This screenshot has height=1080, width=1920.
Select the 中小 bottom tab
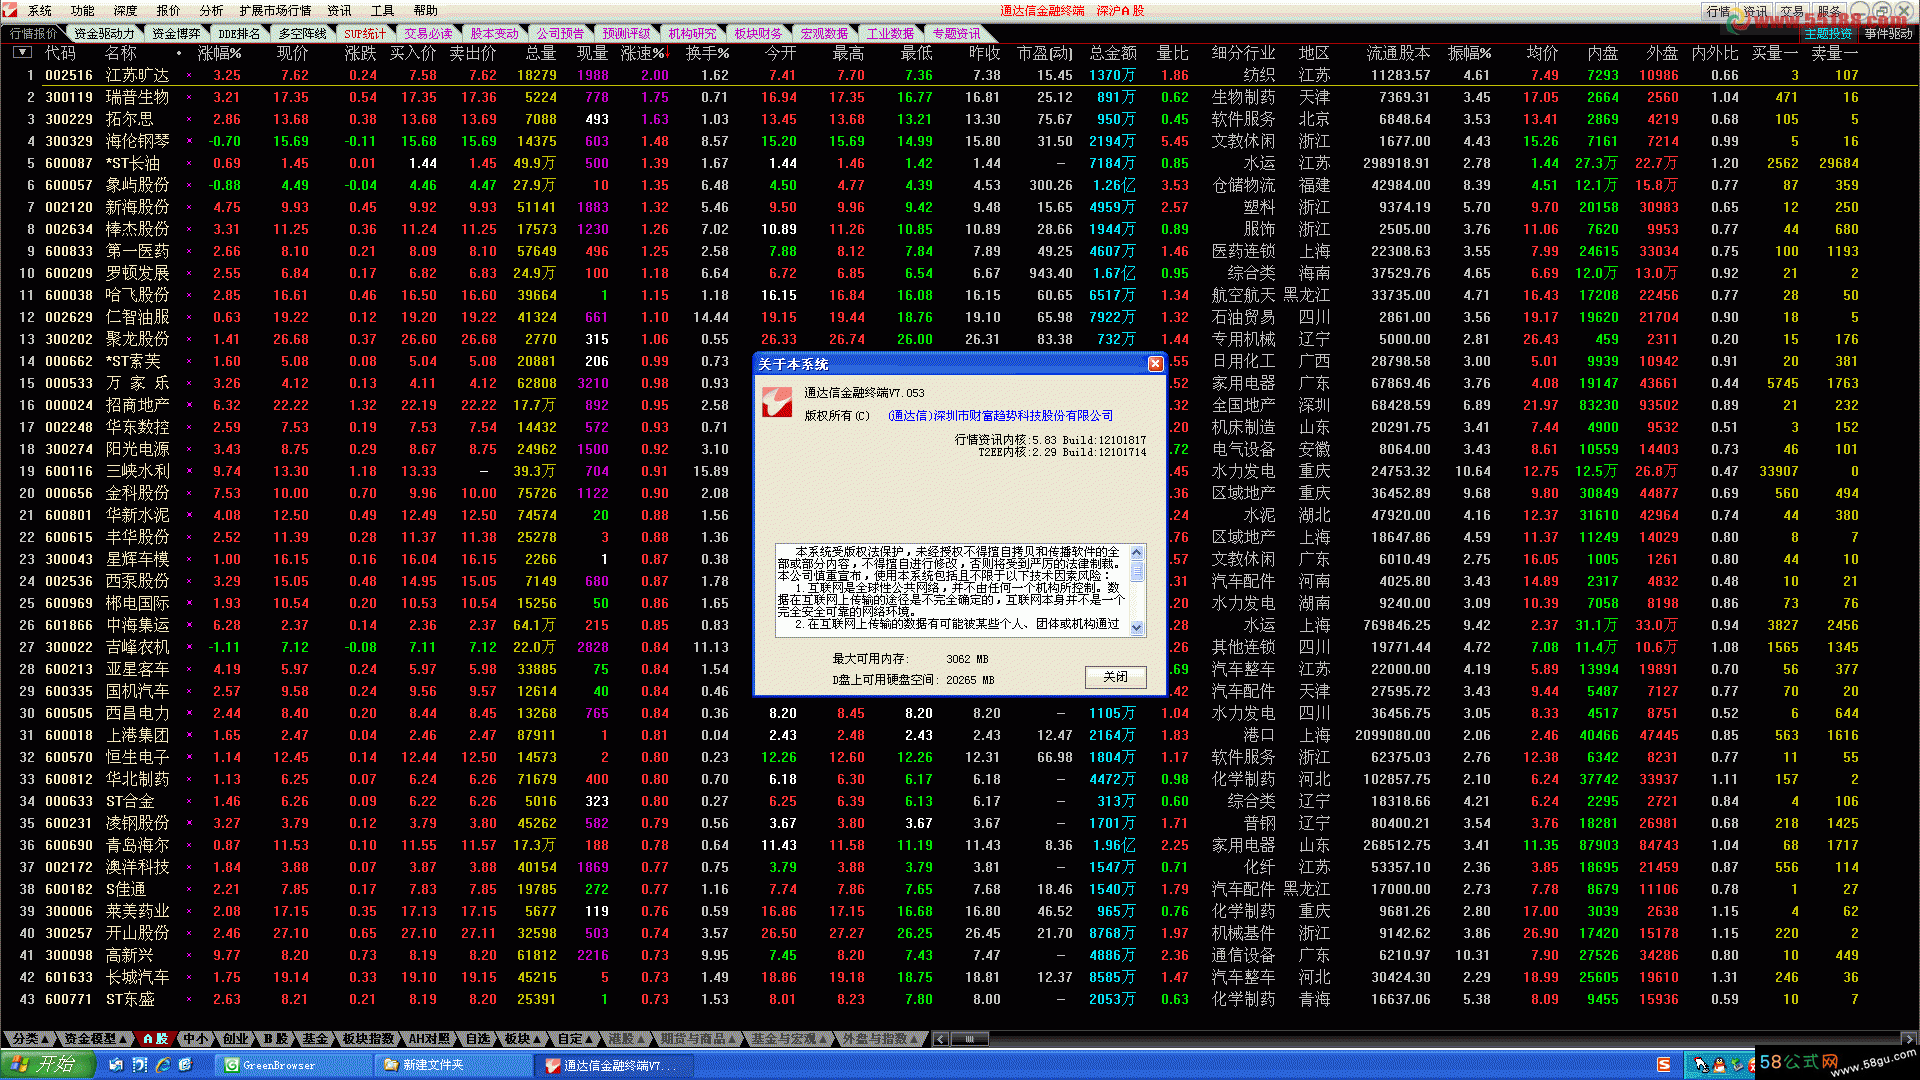(196, 1039)
